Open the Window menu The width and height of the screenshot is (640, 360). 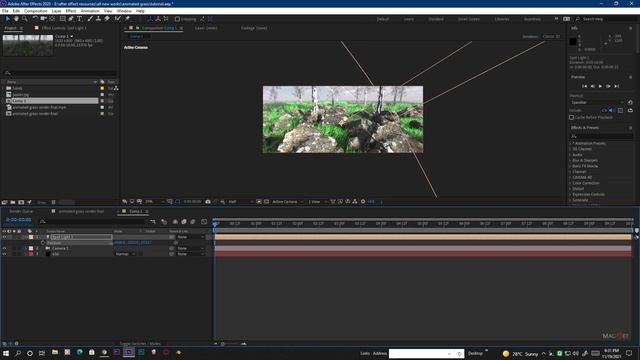point(124,11)
